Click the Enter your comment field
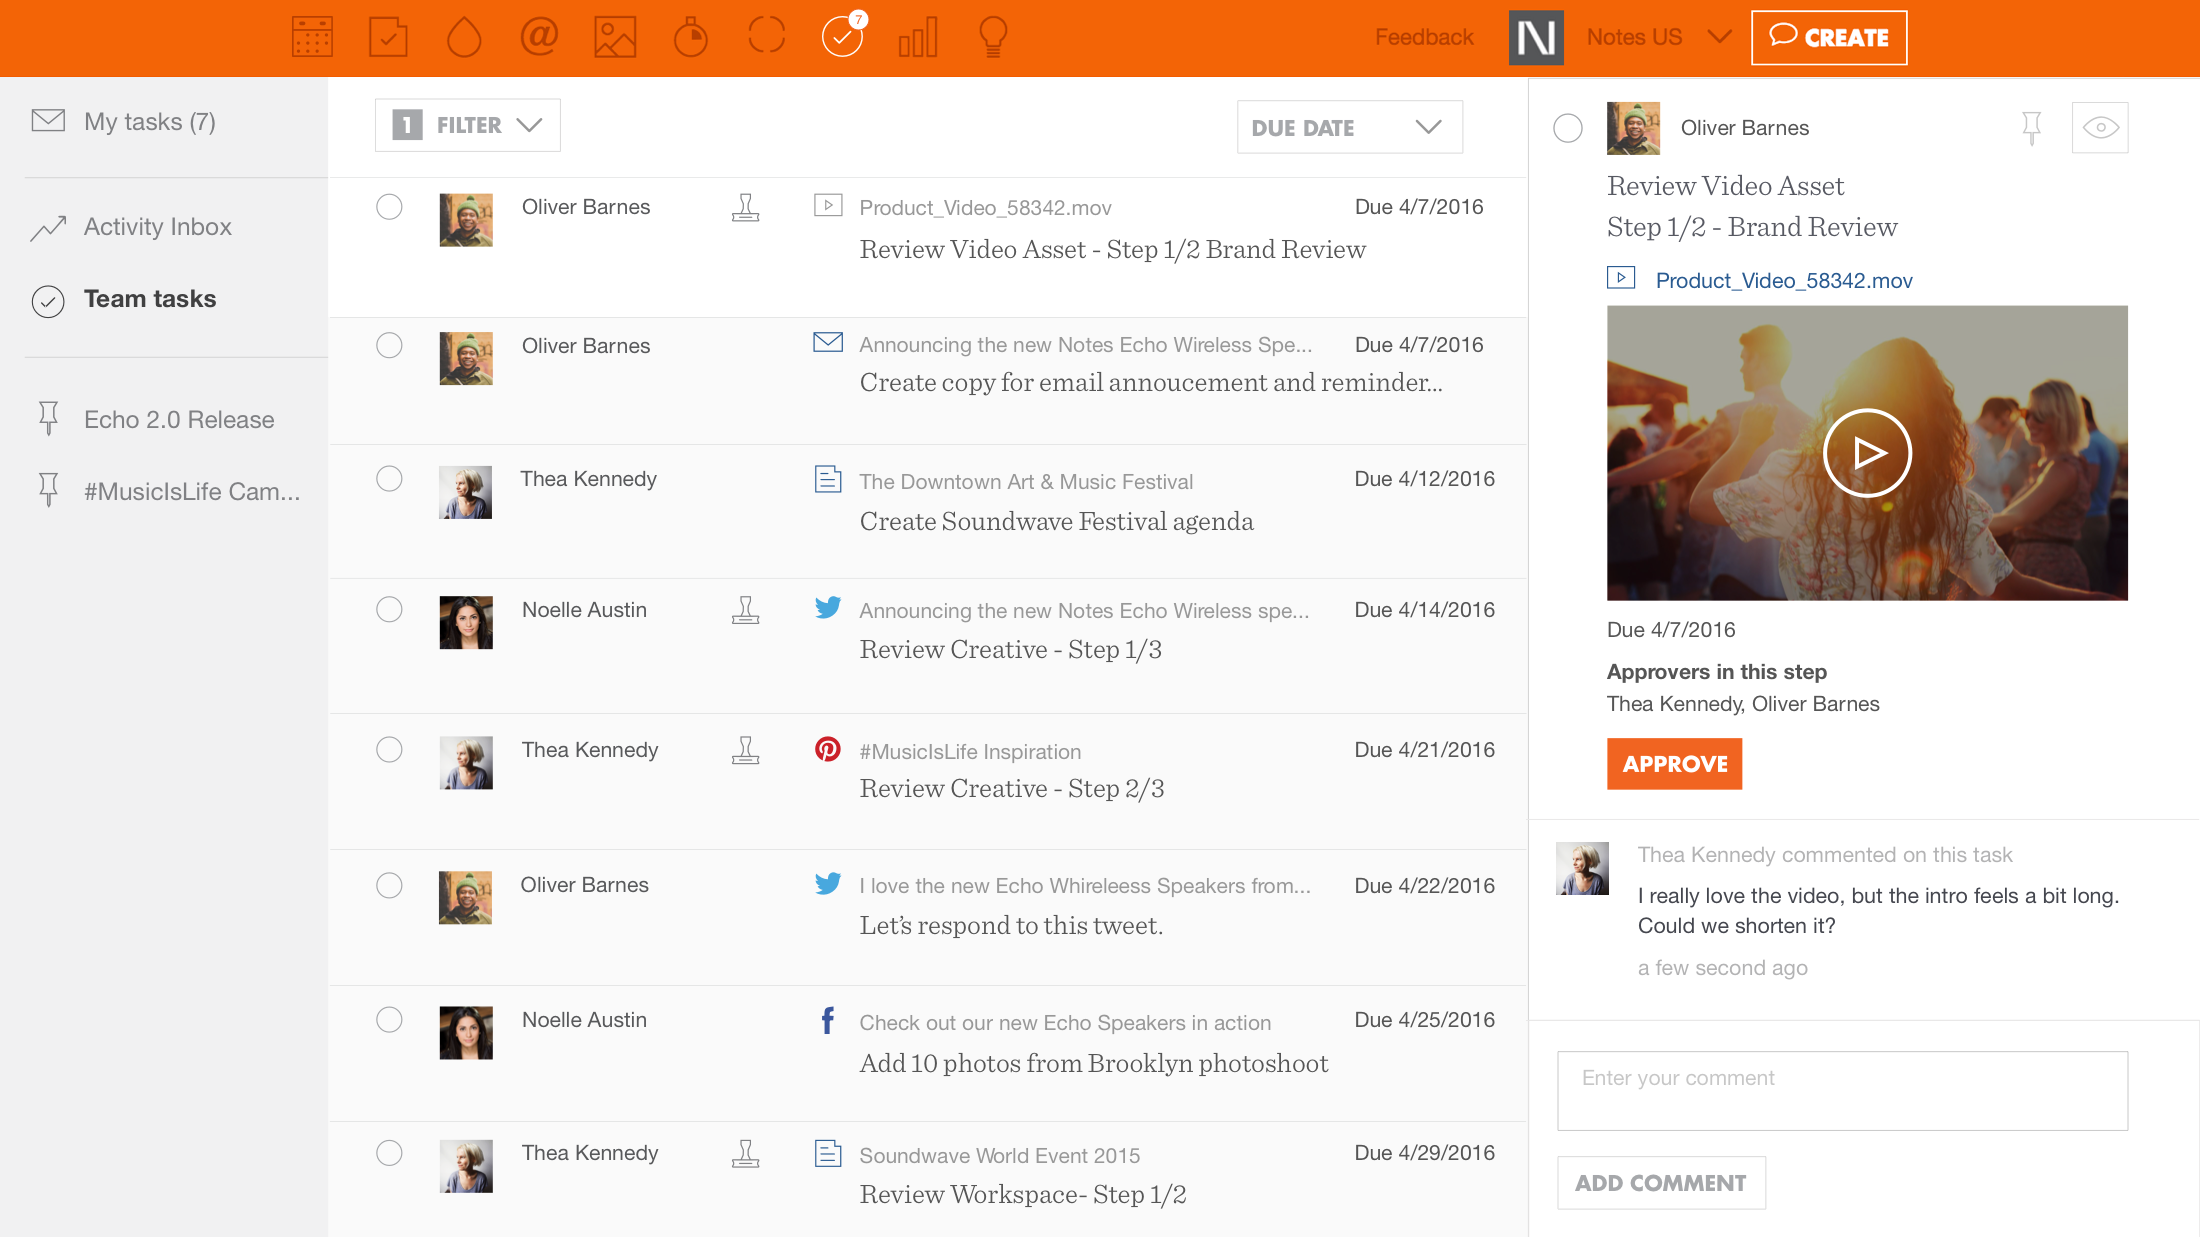2200x1237 pixels. pyautogui.click(x=1842, y=1091)
